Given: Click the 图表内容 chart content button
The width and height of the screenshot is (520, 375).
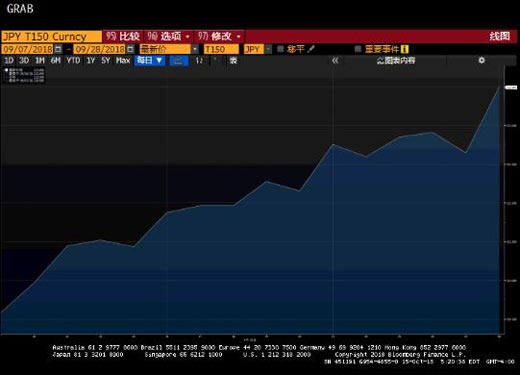Looking at the screenshot, I should tap(396, 61).
